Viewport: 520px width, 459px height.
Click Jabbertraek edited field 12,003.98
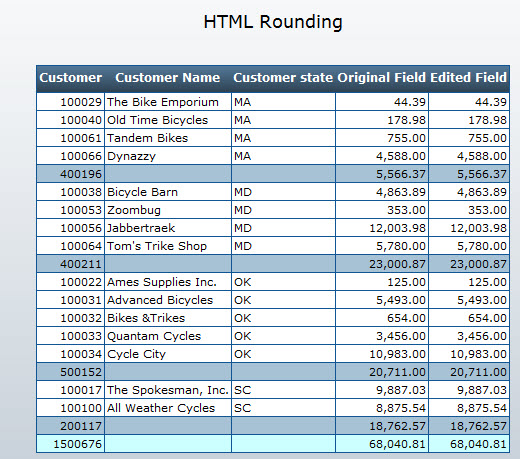click(x=469, y=228)
